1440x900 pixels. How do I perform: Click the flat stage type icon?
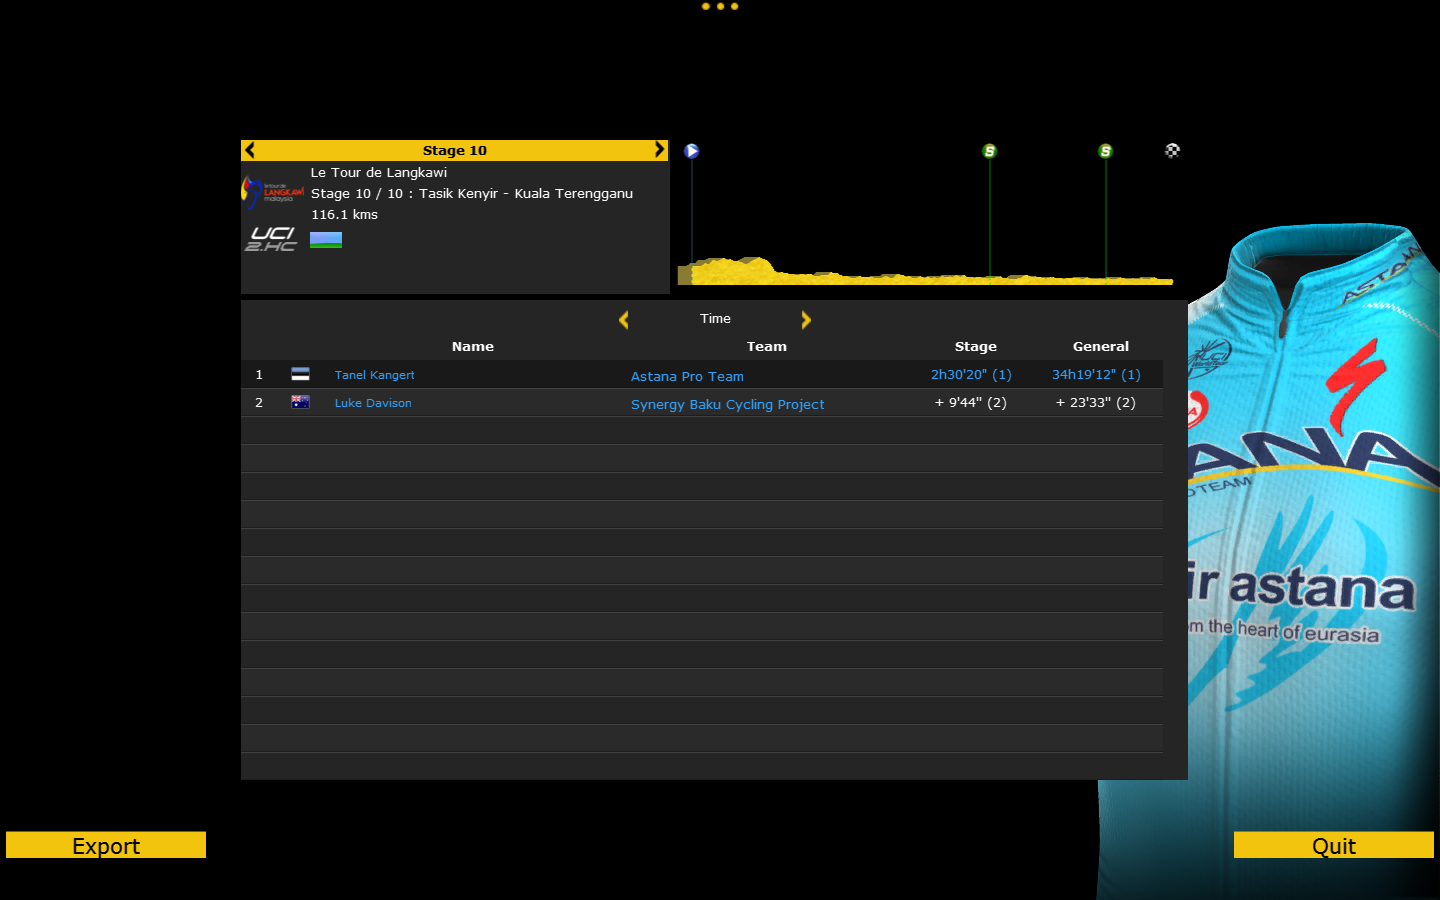pos(326,240)
